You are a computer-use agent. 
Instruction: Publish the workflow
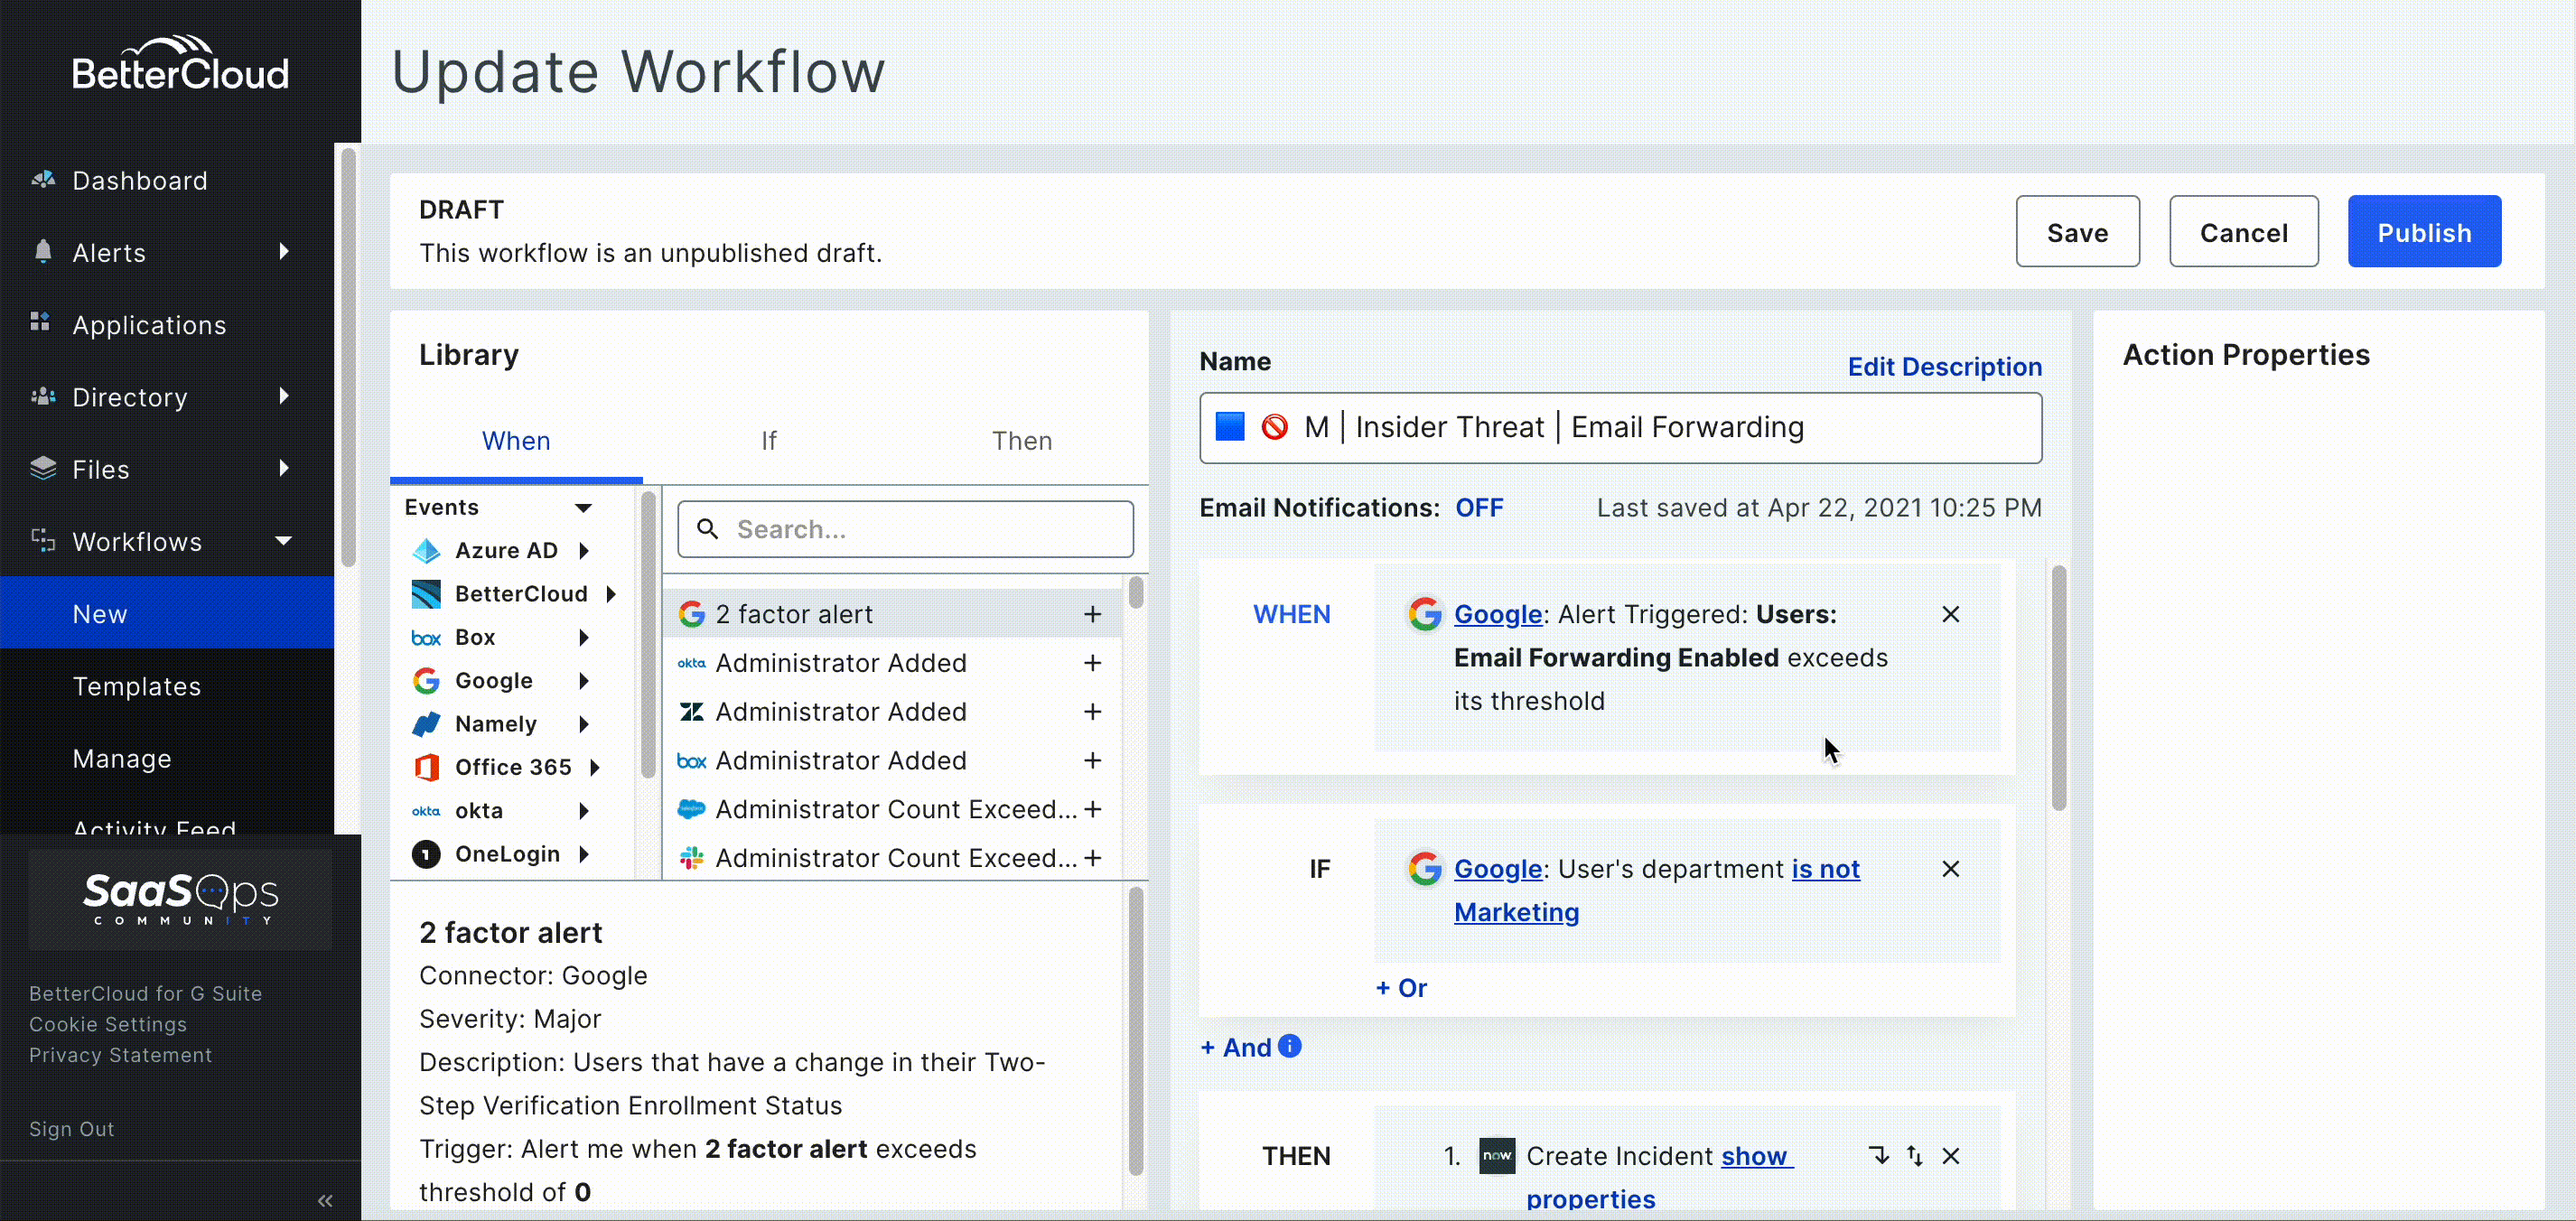click(2424, 232)
